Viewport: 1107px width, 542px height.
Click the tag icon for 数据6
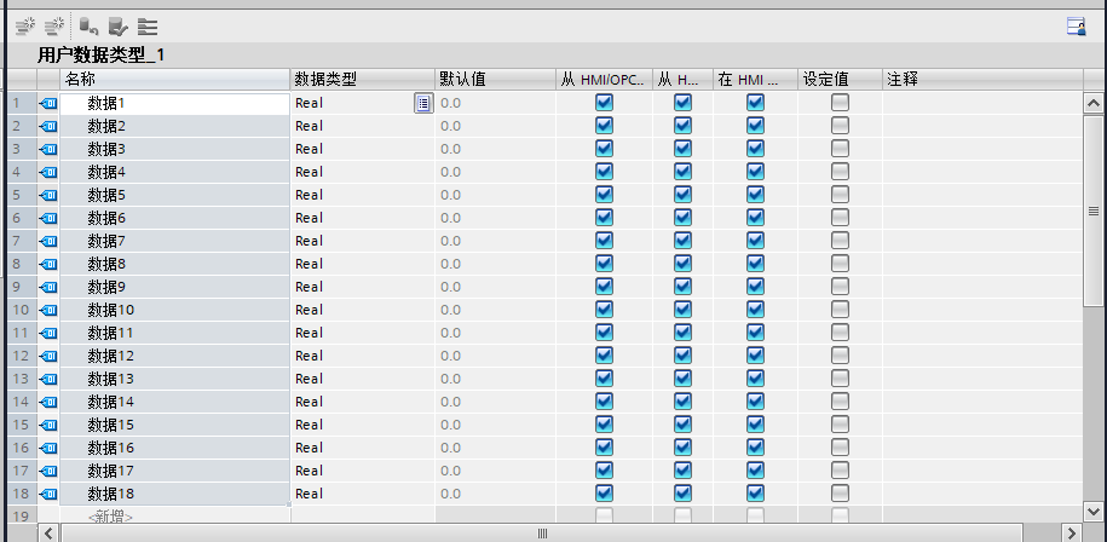pyautogui.click(x=48, y=218)
